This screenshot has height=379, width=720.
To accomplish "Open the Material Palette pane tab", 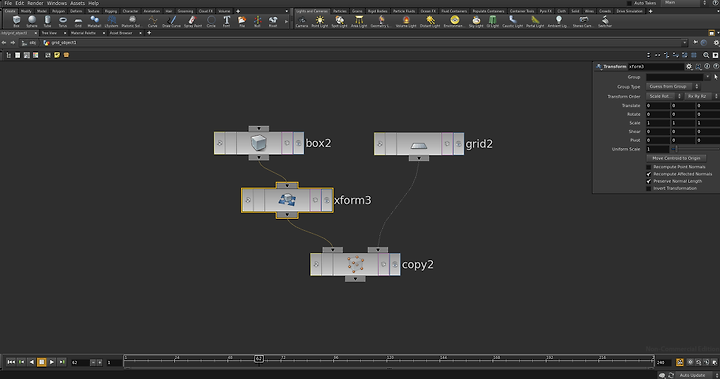I will [84, 33].
